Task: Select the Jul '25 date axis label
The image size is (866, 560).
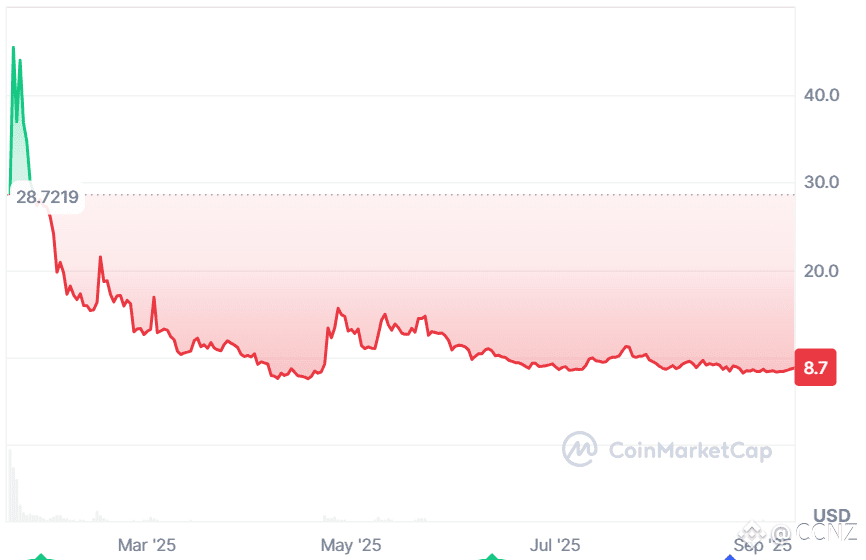Action: tap(555, 545)
